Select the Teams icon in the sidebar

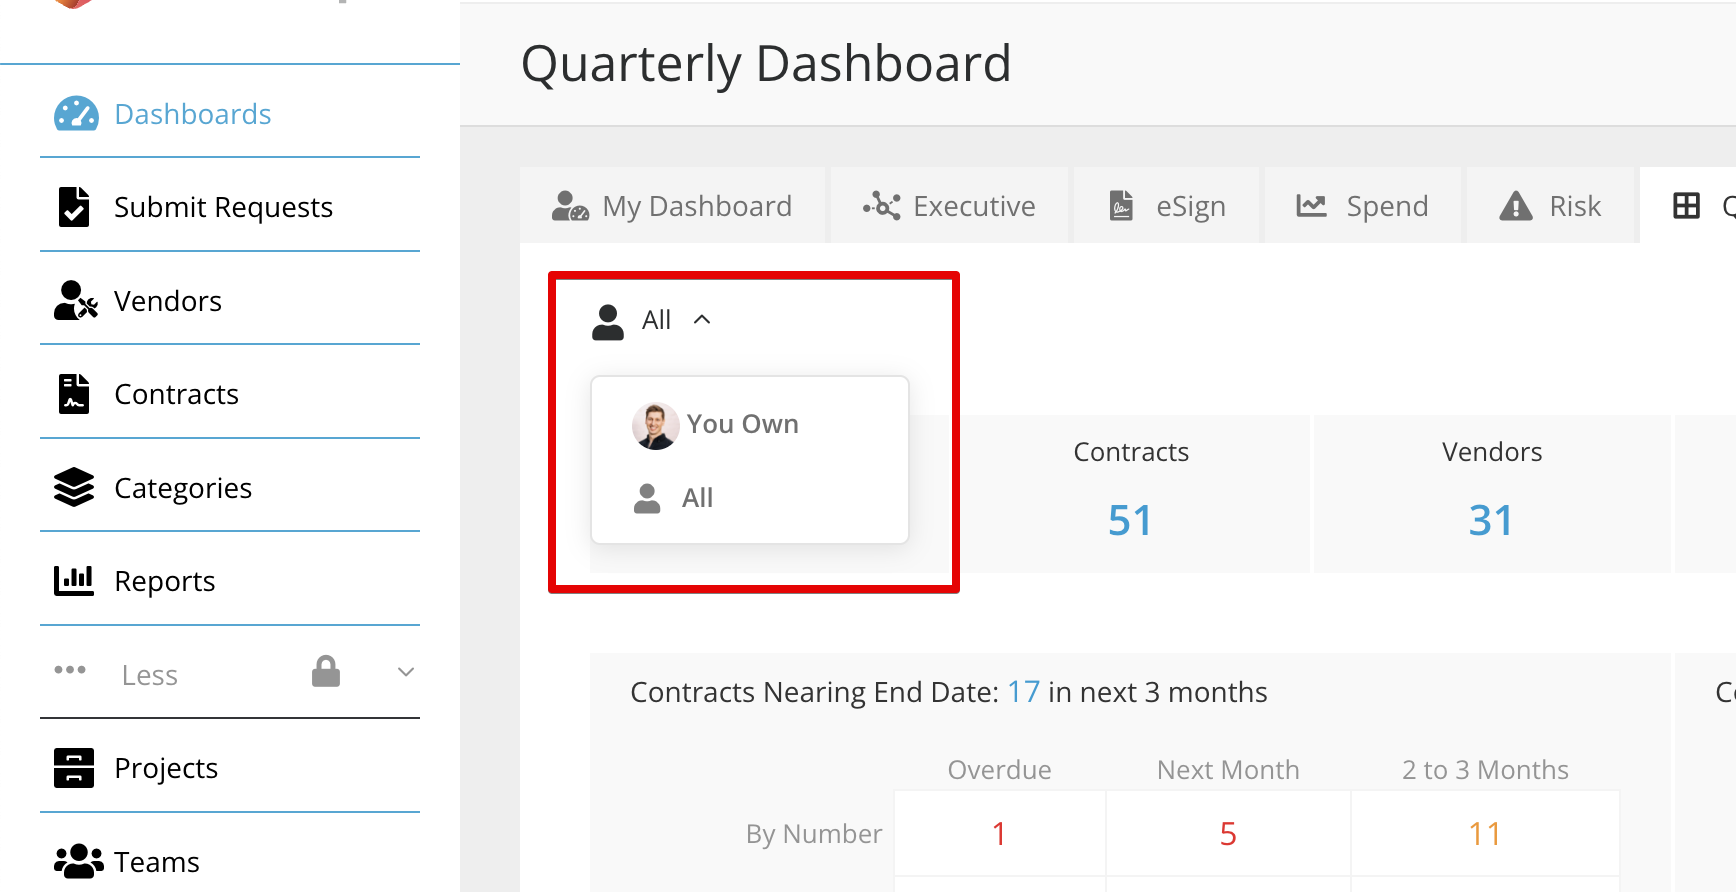tap(79, 861)
